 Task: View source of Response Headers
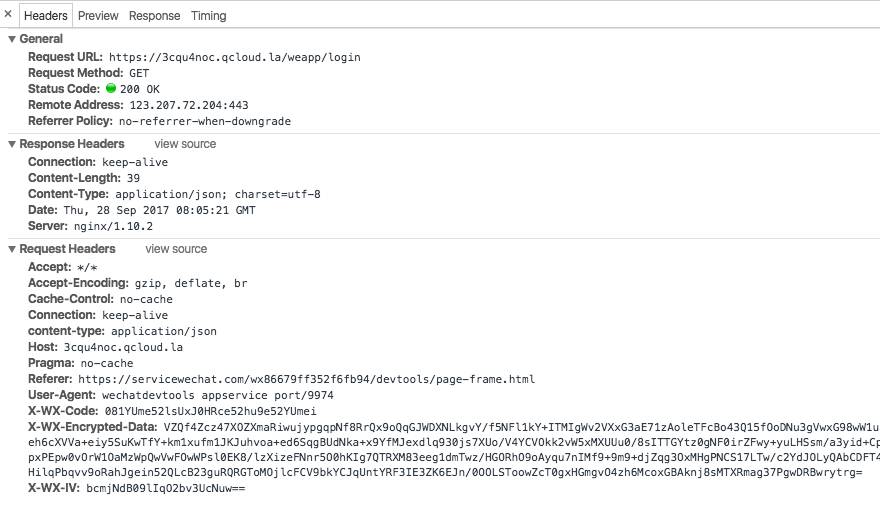pos(185,144)
